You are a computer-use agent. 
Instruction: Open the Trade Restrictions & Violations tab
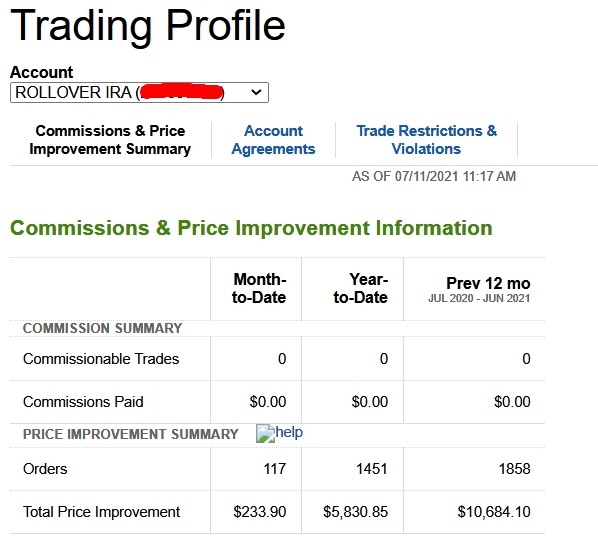click(426, 140)
